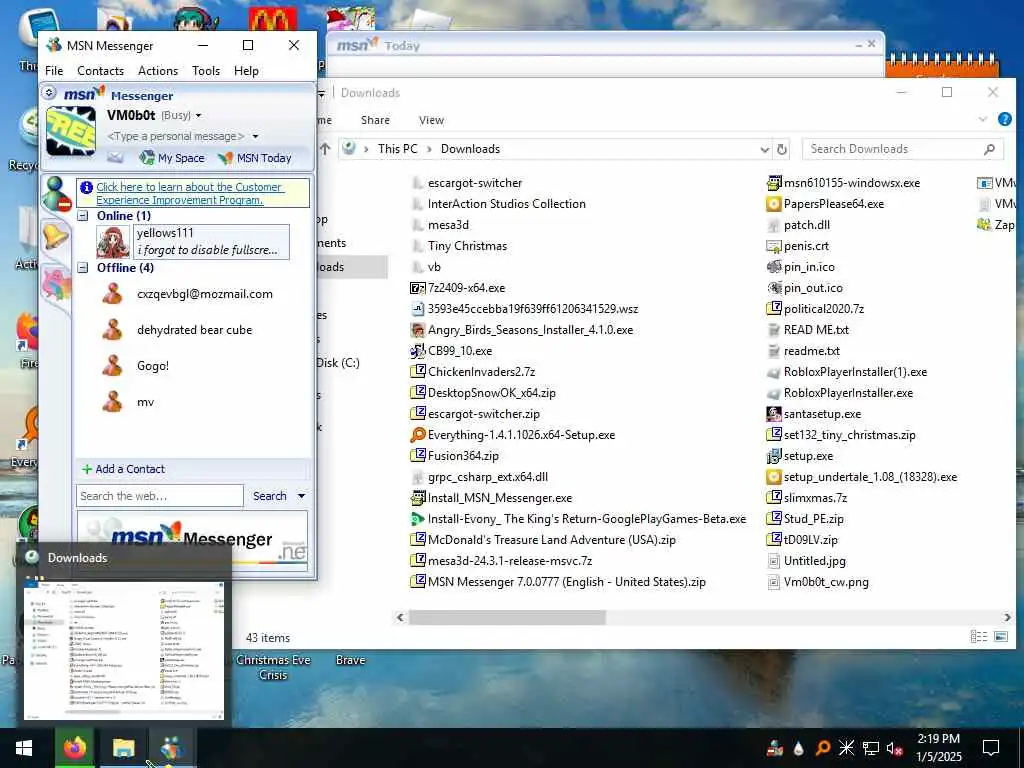This screenshot has height=768, width=1024.
Task: Switch to the Share ribbon tab in Explorer
Action: [376, 120]
